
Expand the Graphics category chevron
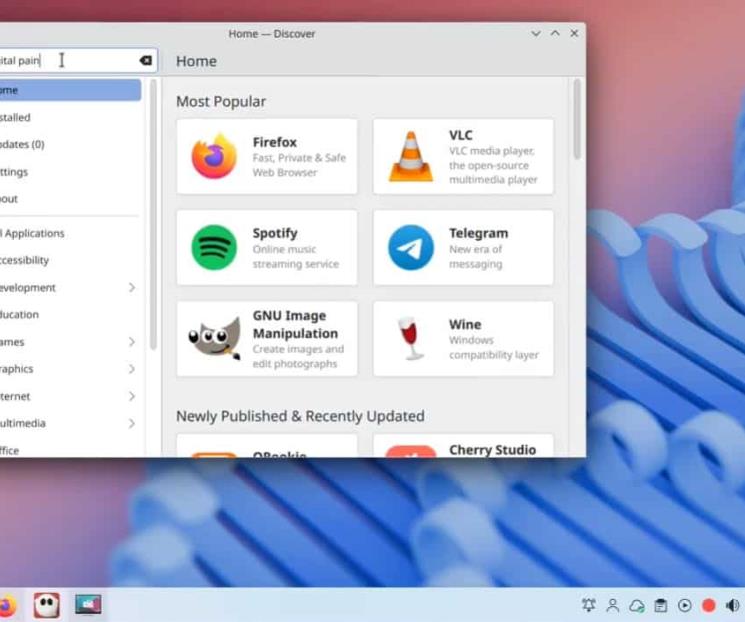coord(132,369)
